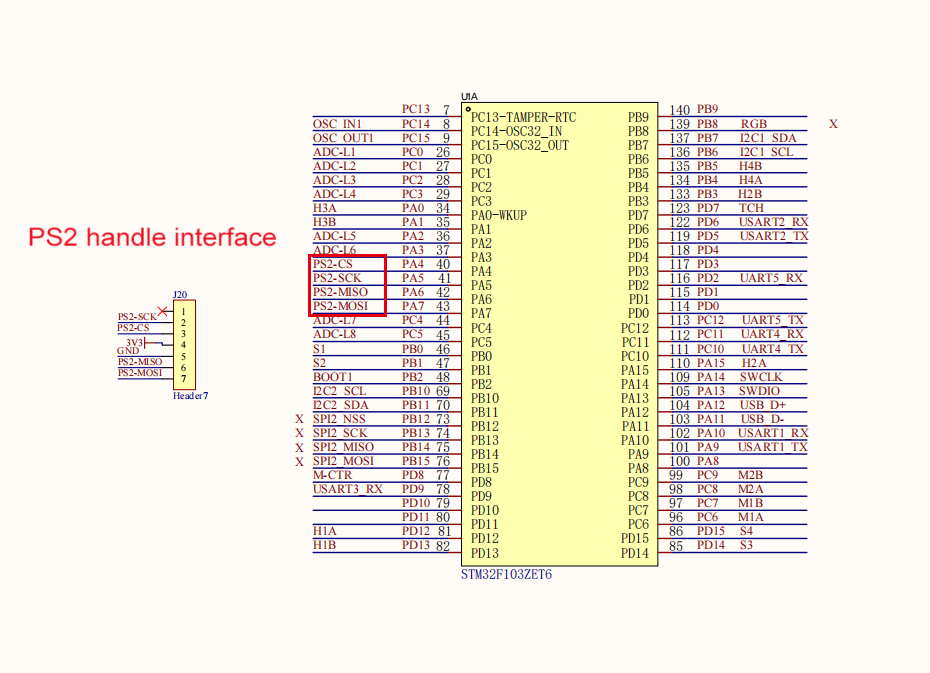
Task: Select the I2C2_SCL net label
Action: coord(339,391)
